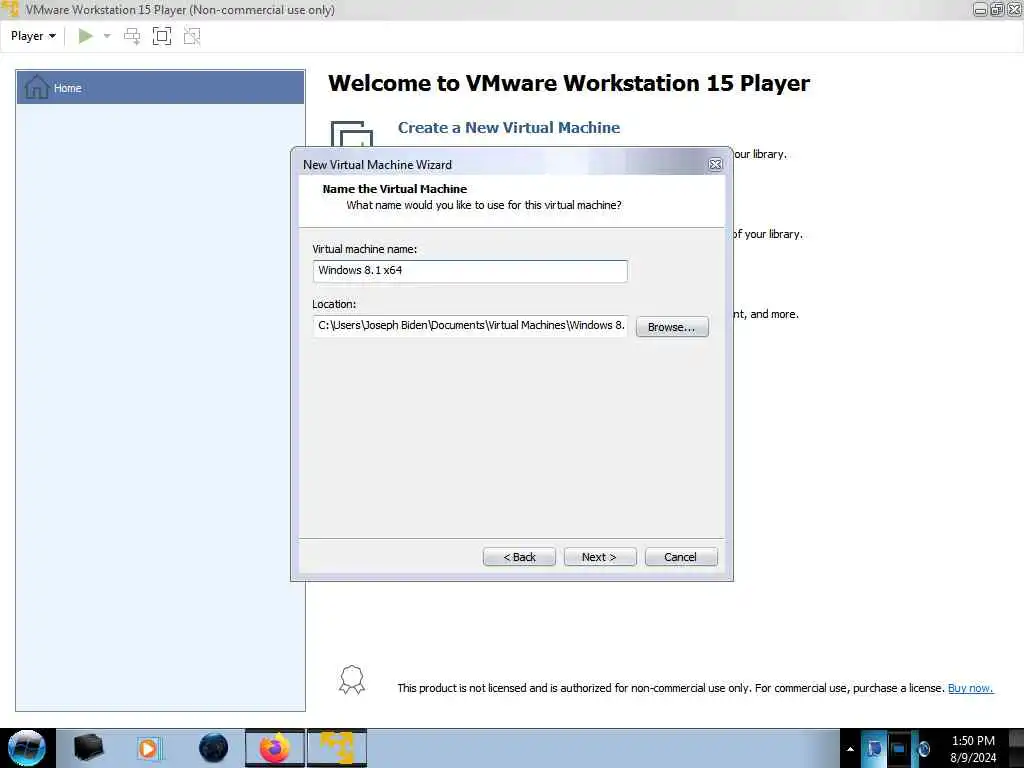Show hidden system tray icons

tap(850, 749)
